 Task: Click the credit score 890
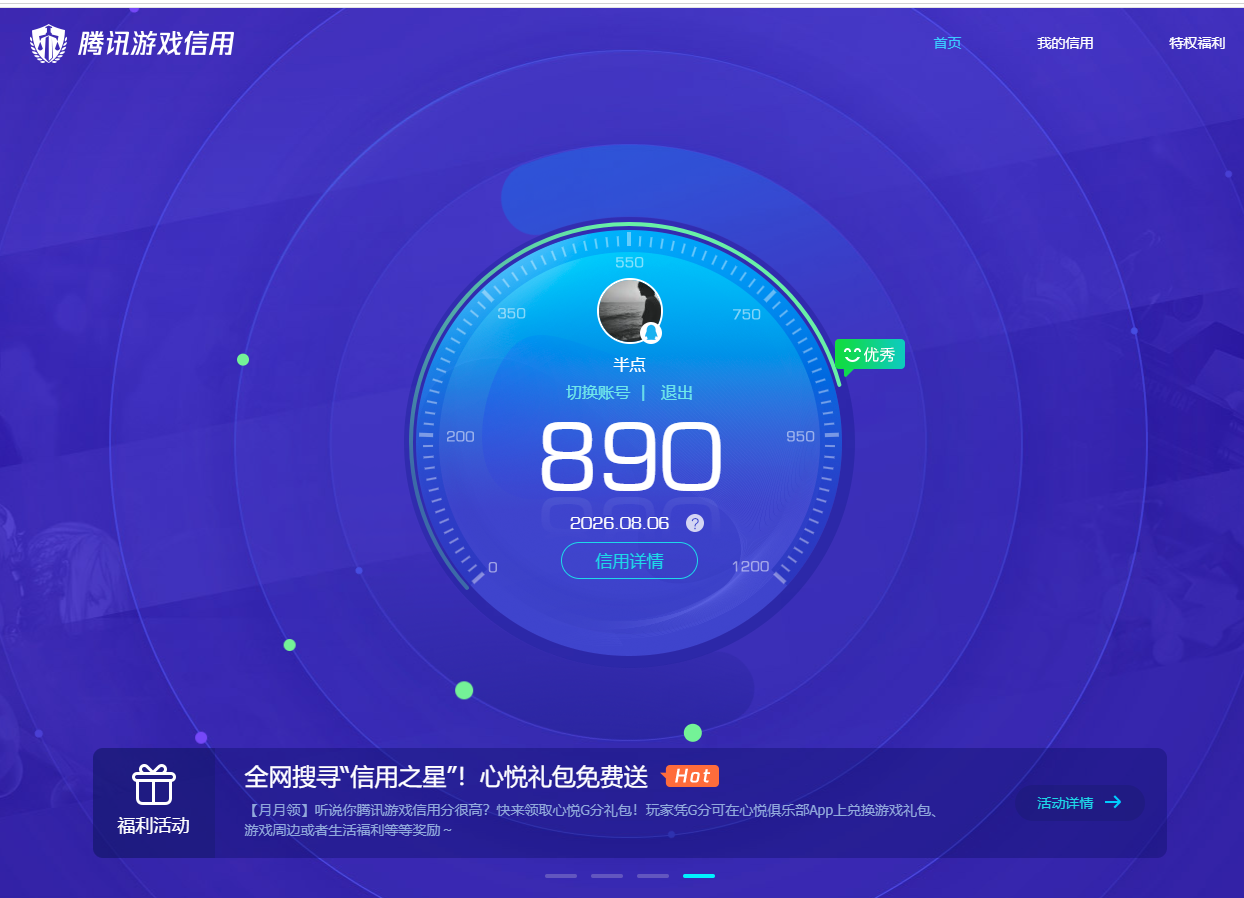point(630,458)
